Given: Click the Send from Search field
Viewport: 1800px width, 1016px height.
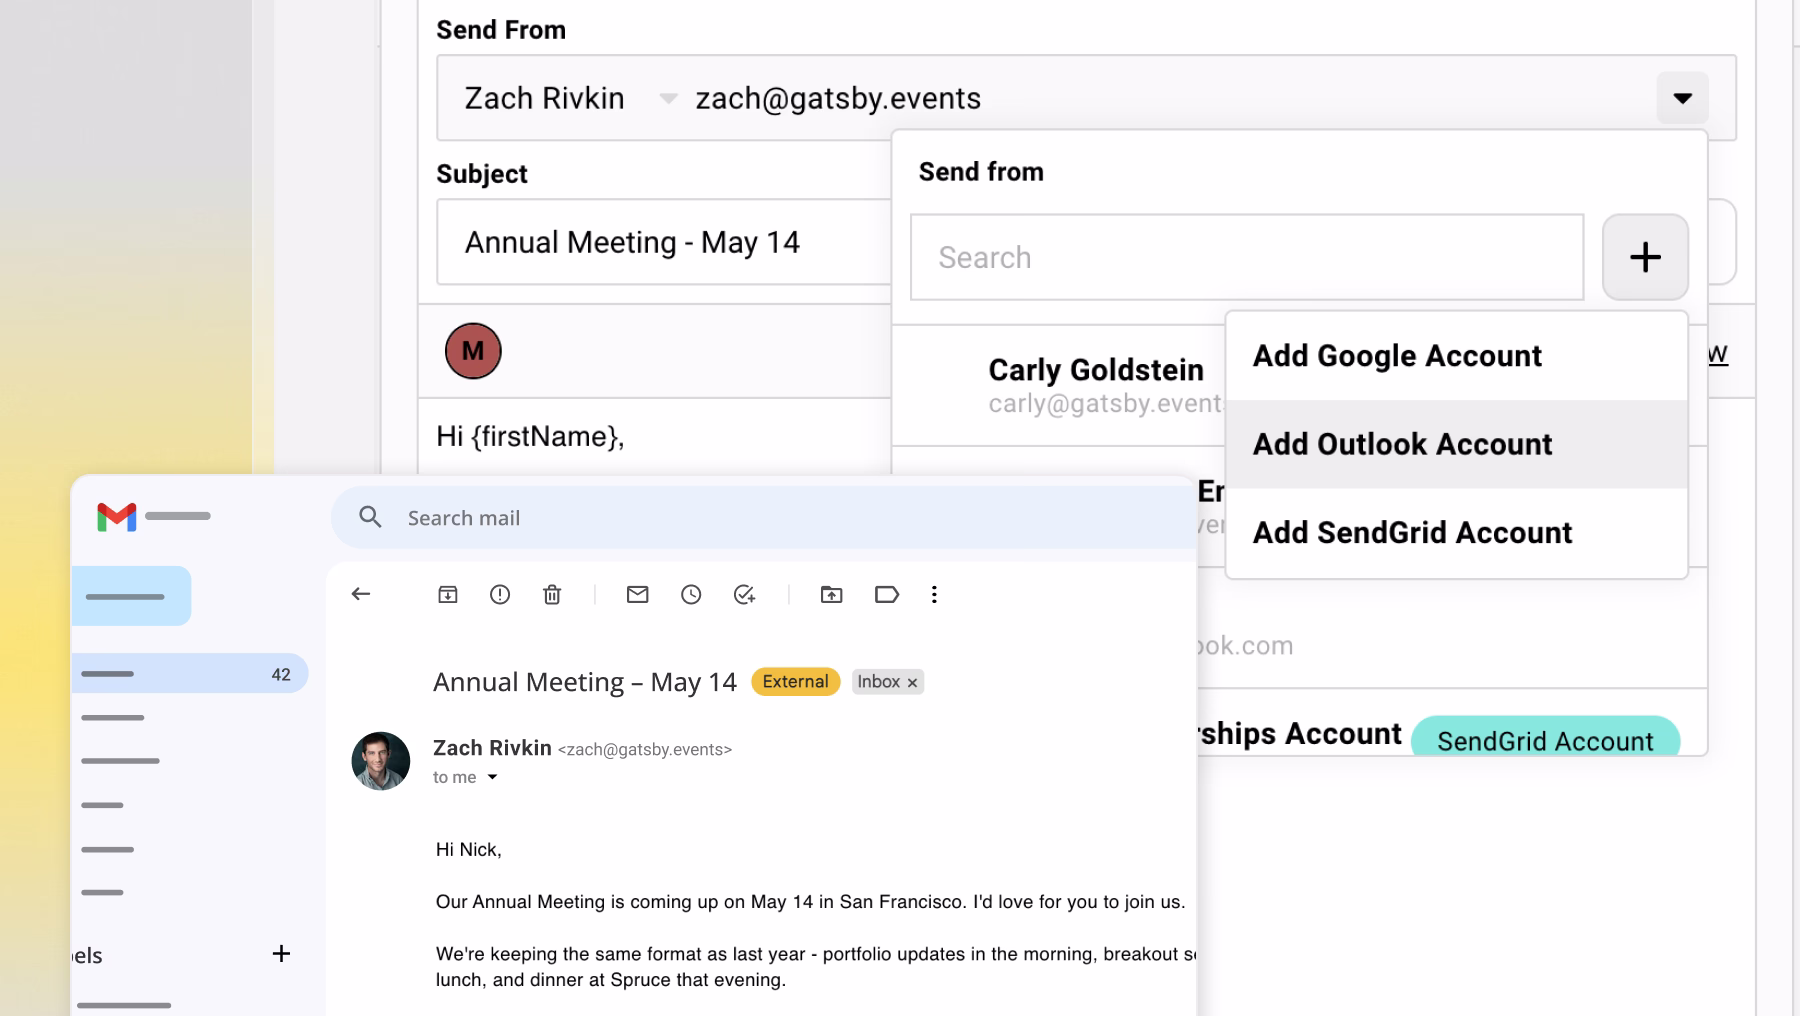Looking at the screenshot, I should 1246,257.
